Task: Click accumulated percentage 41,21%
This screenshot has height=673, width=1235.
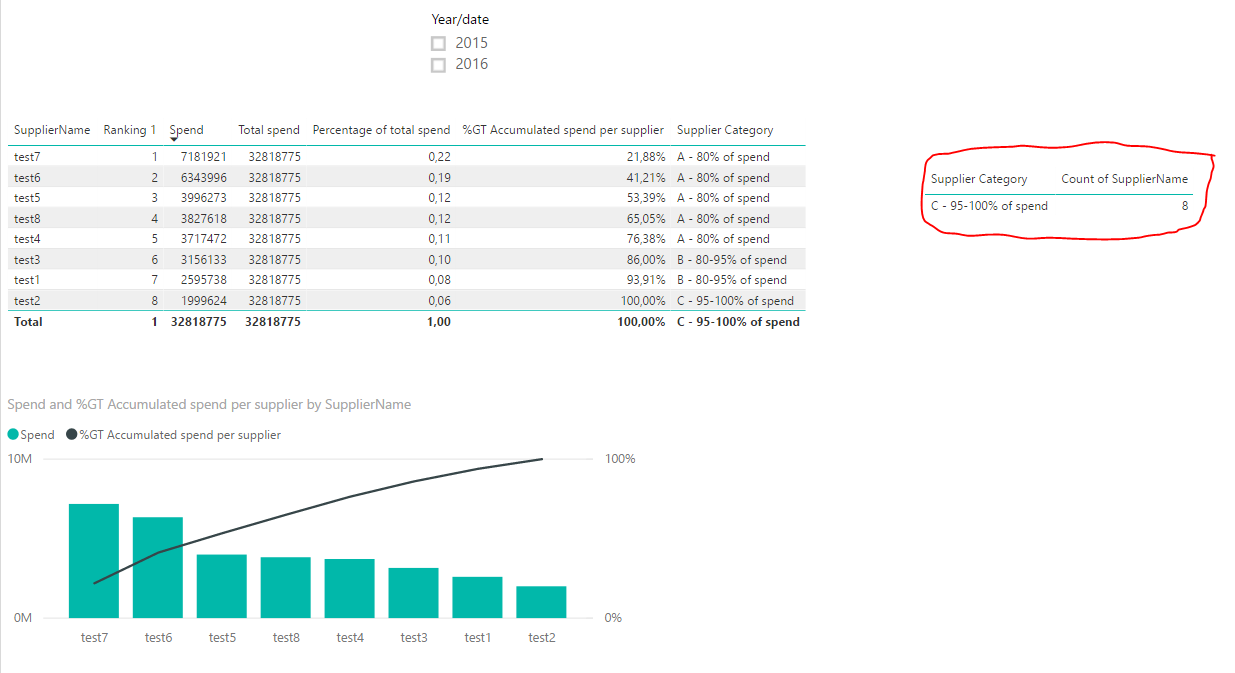Action: pos(646,177)
